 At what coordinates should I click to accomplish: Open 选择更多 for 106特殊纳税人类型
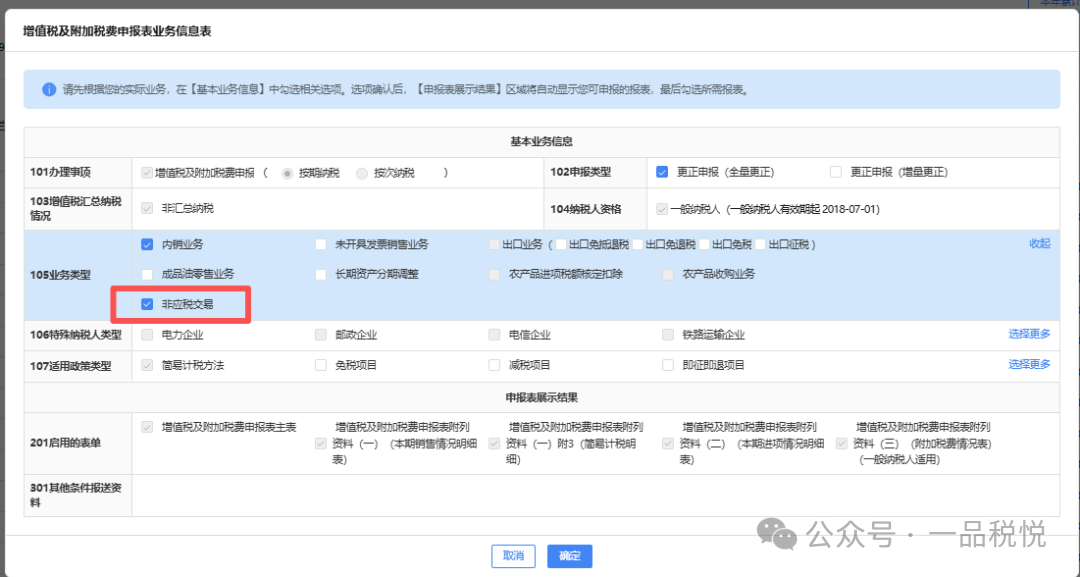[1029, 334]
